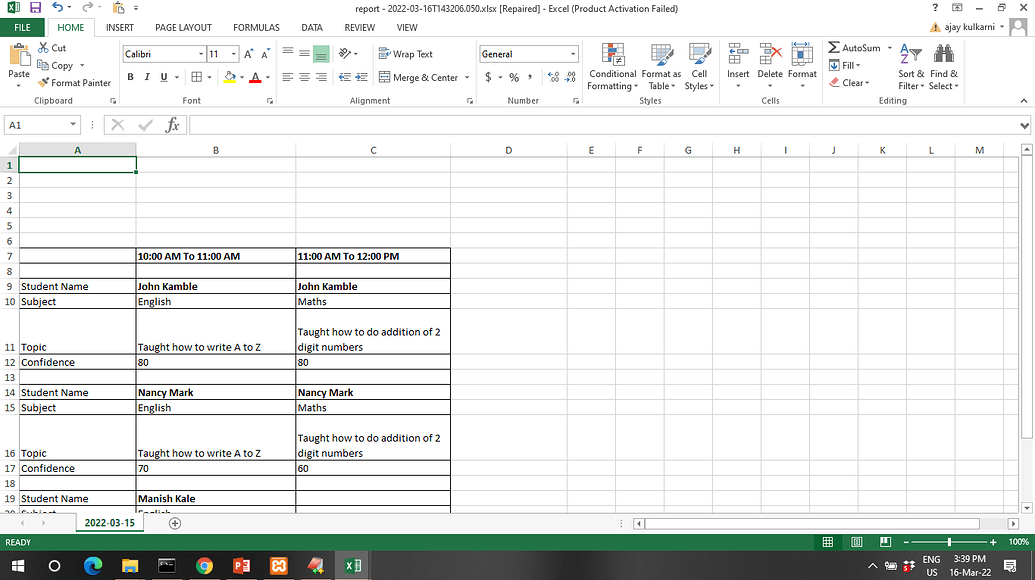Open Sort & Filter
The height and width of the screenshot is (580, 1035).
(x=910, y=67)
